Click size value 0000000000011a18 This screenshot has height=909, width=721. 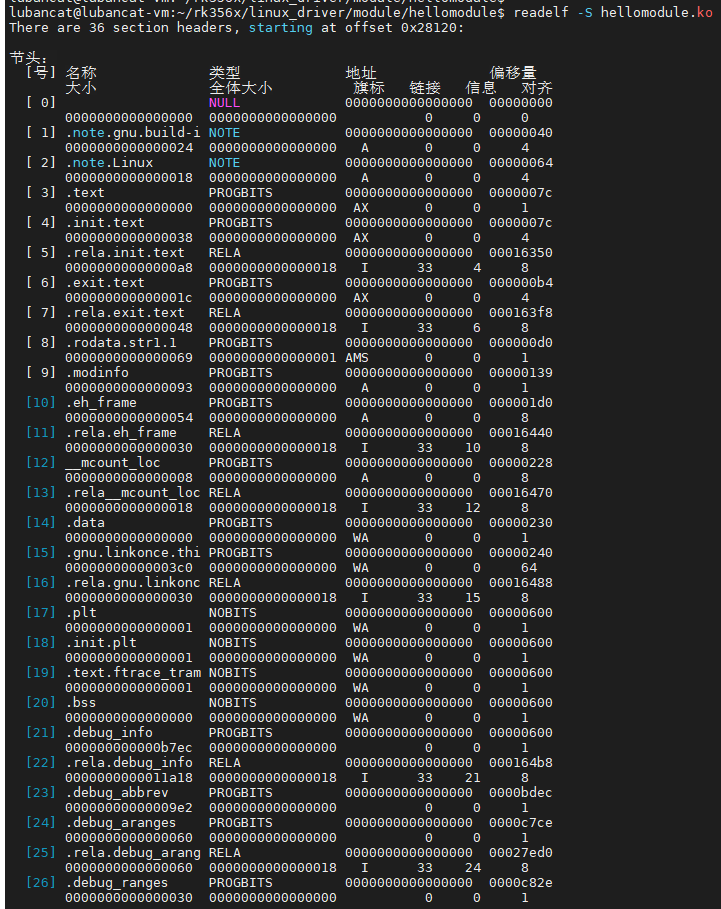[129, 778]
